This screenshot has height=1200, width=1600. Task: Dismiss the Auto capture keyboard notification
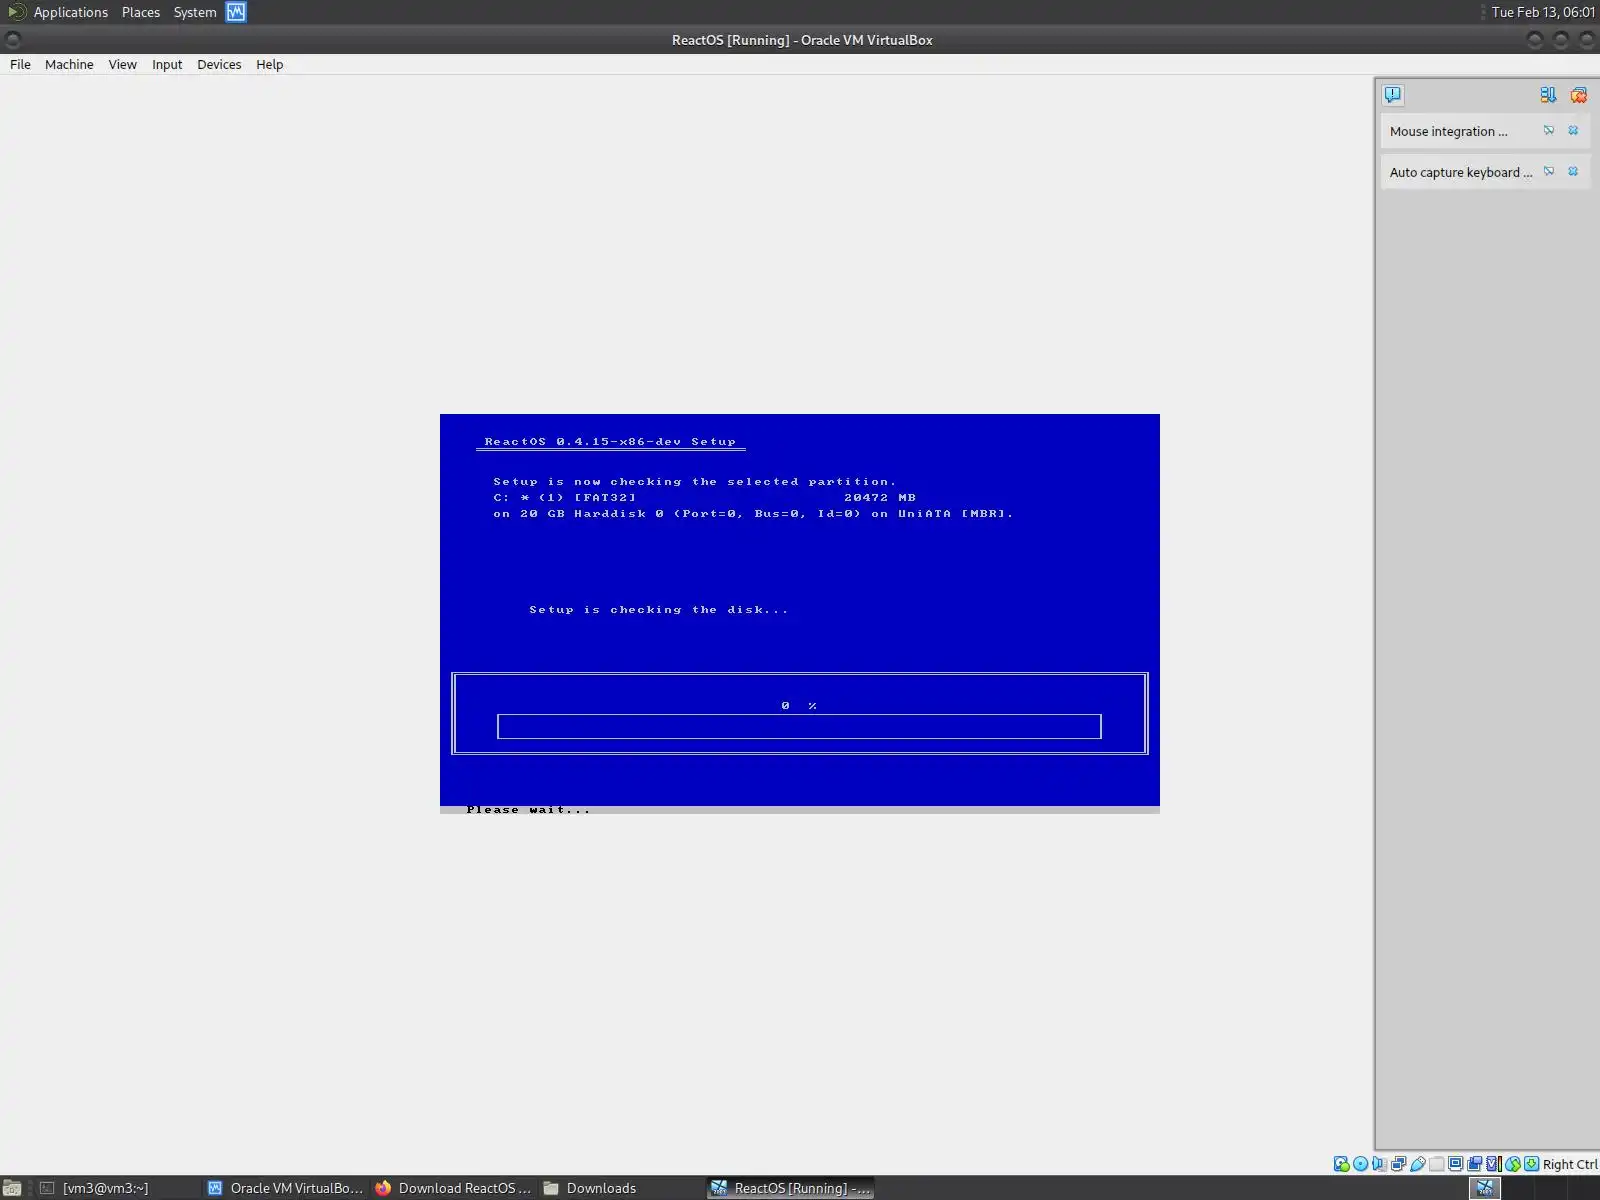(x=1573, y=172)
